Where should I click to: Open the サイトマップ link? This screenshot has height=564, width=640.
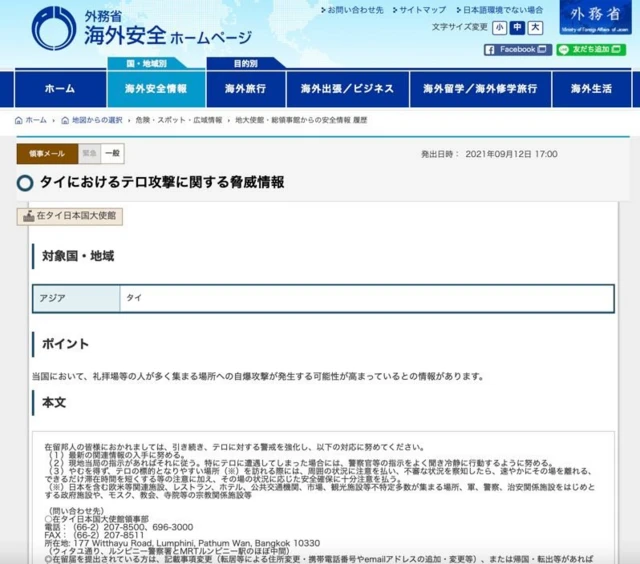point(420,10)
